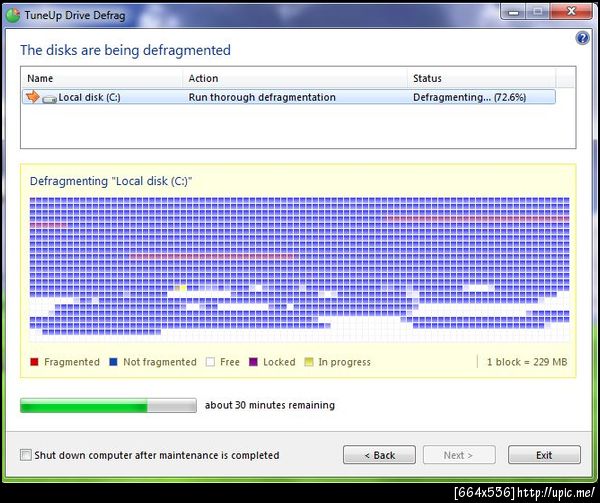Click the 'Defragmenting... (72.6%)' status text
Screen dimensions: 600x503
(x=470, y=97)
